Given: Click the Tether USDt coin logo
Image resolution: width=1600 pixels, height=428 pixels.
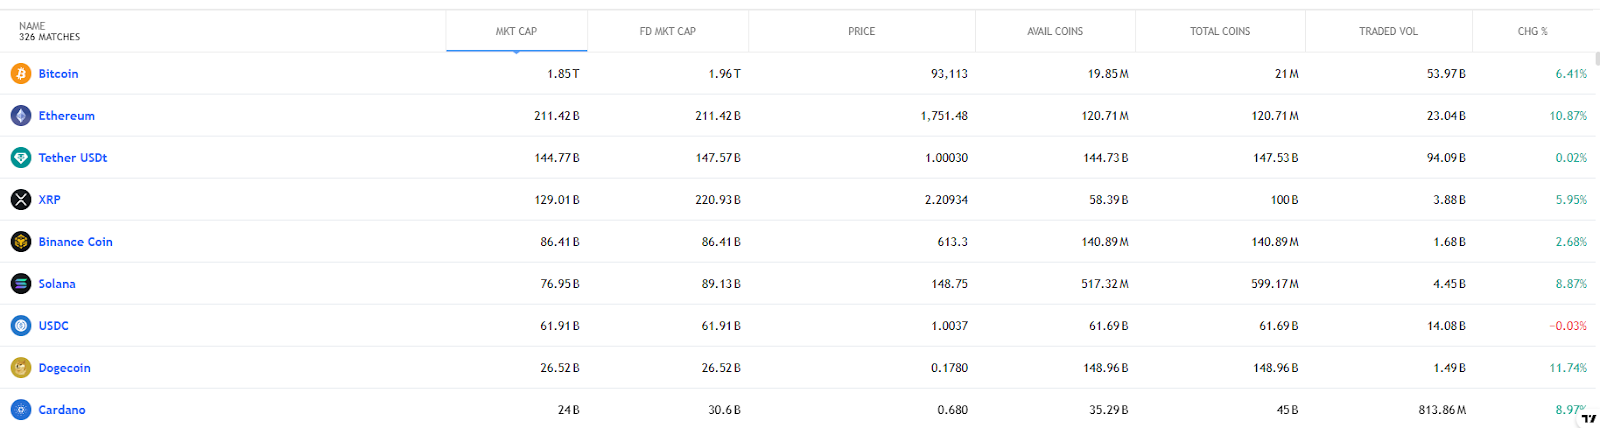Looking at the screenshot, I should [x=21, y=157].
